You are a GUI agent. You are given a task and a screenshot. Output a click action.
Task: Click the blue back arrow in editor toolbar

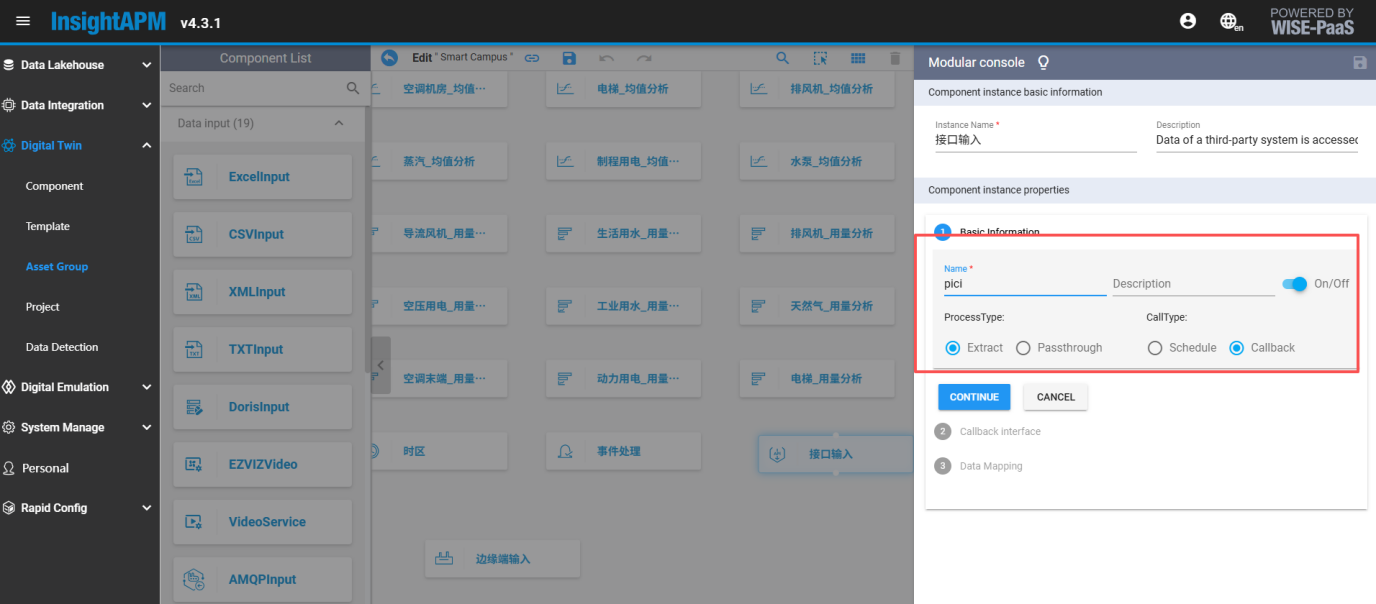coord(390,58)
